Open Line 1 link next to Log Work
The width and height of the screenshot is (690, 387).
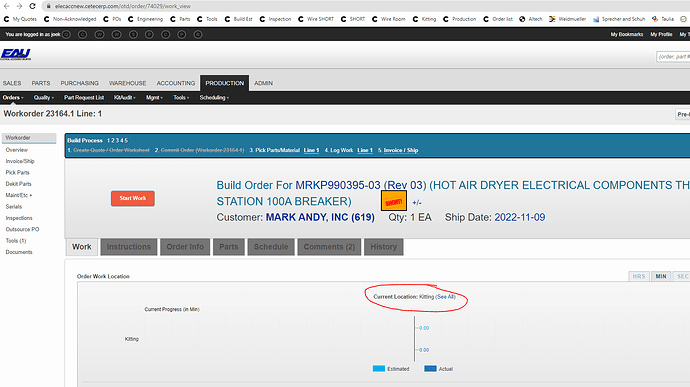(365, 151)
